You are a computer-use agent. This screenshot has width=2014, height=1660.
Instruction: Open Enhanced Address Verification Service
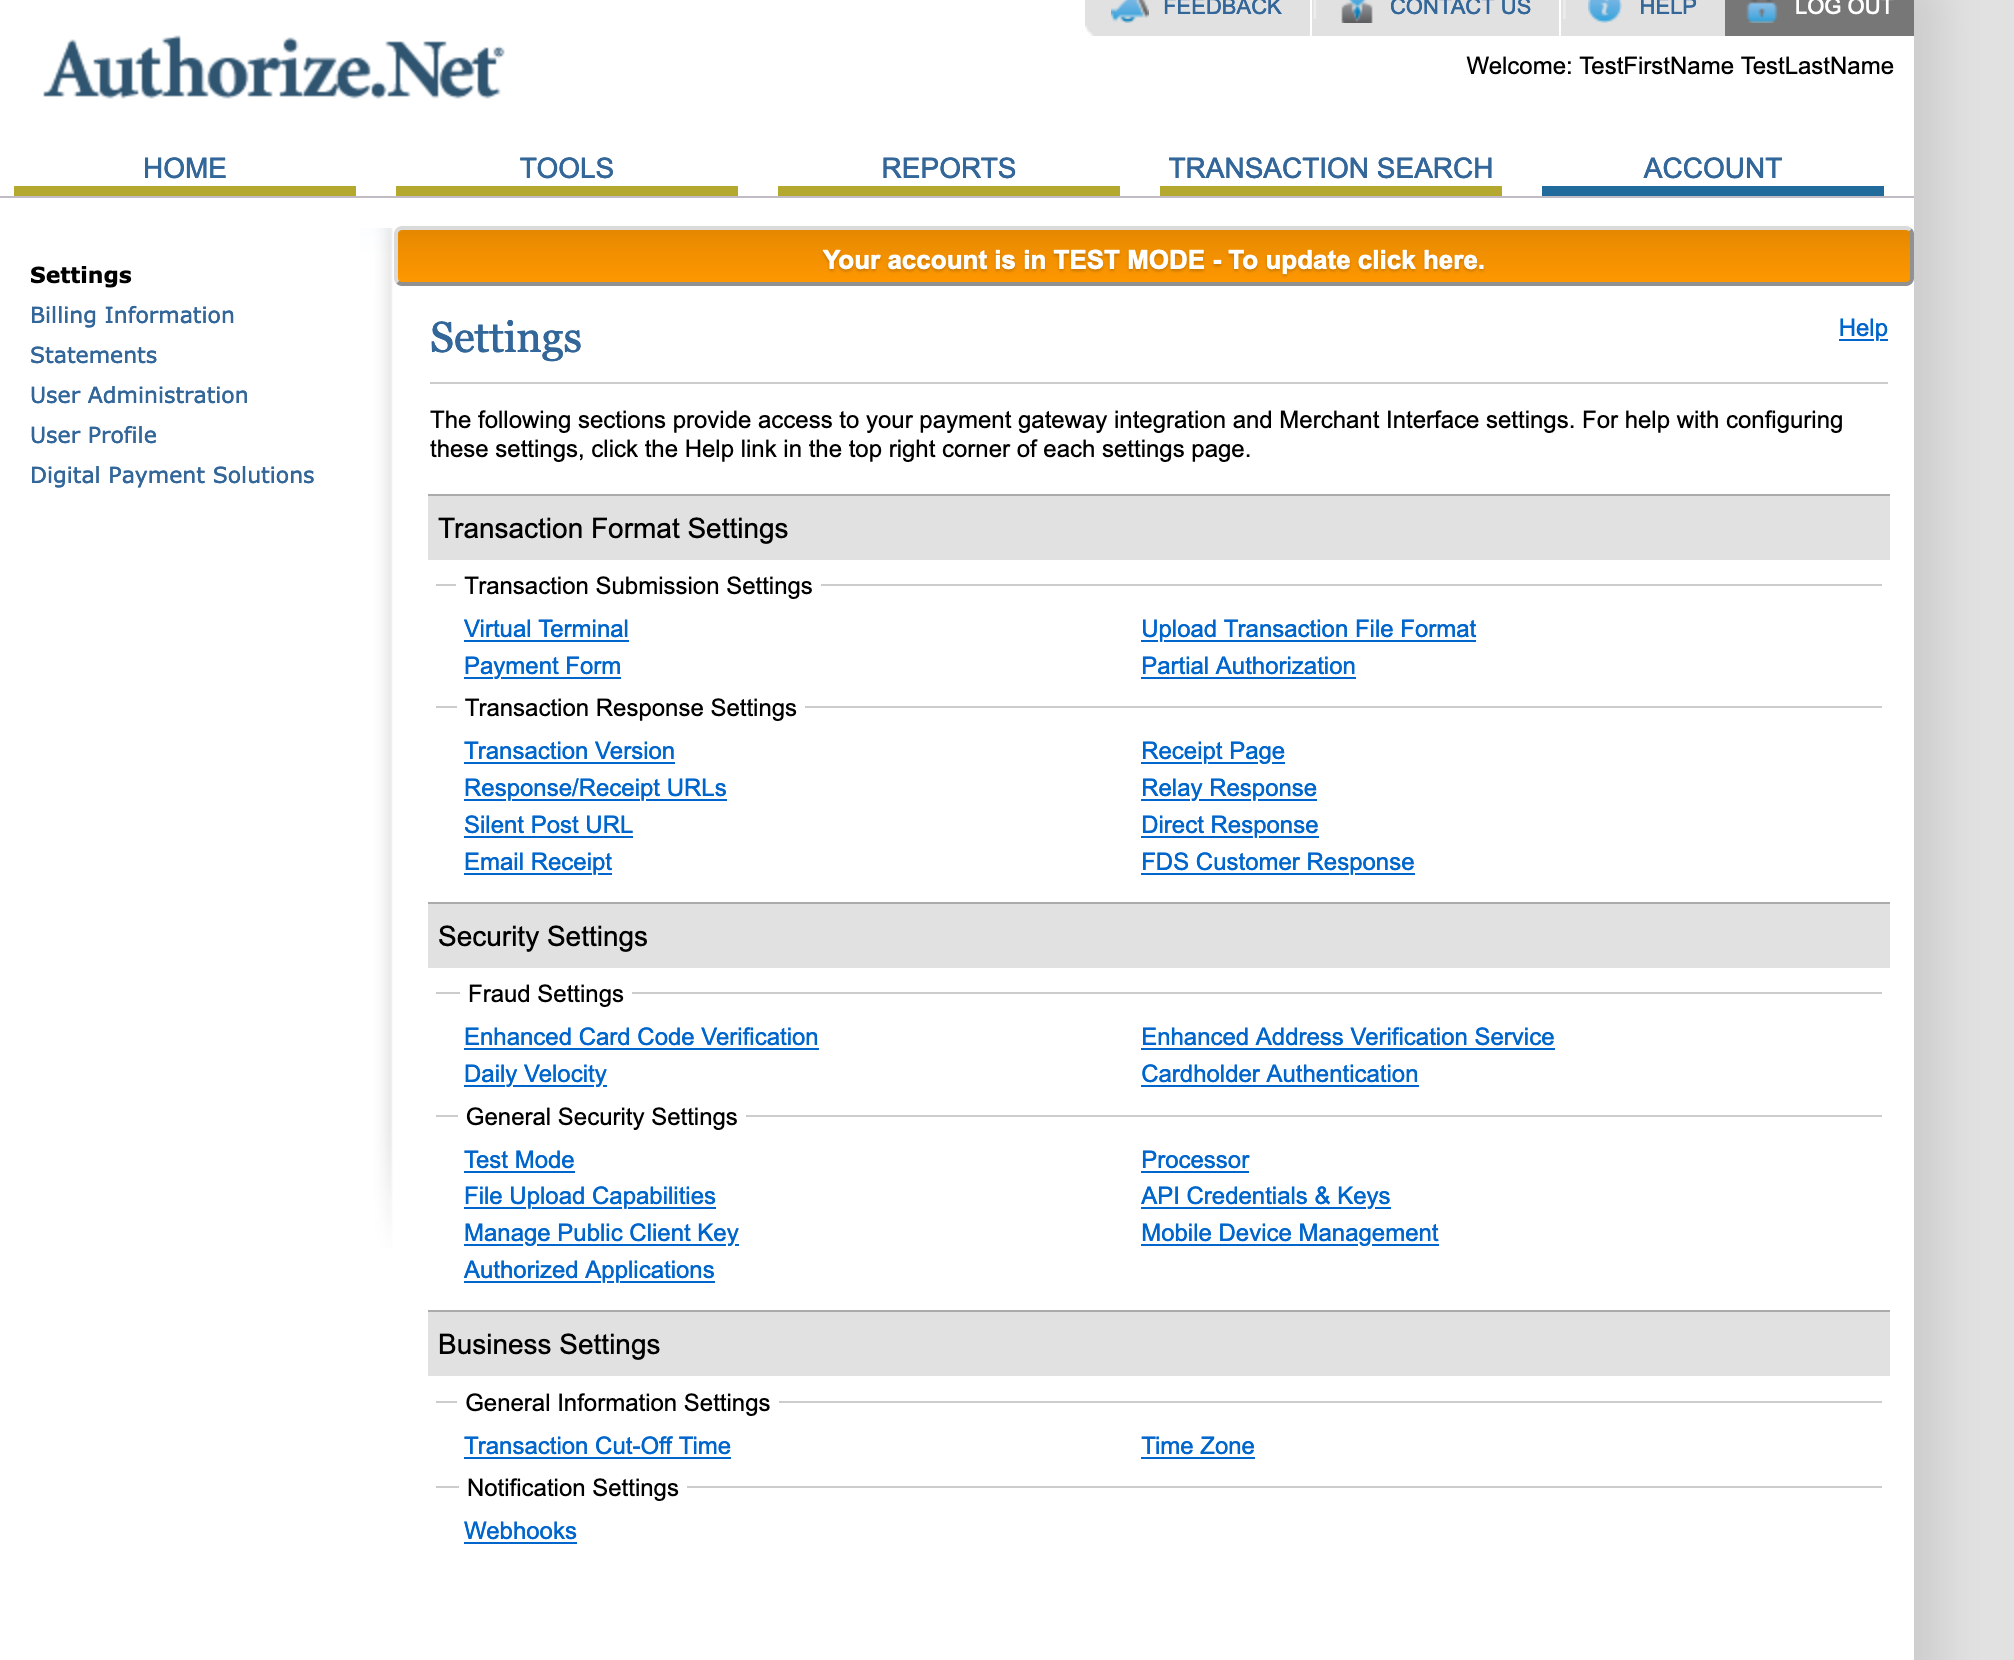pyautogui.click(x=1348, y=1037)
